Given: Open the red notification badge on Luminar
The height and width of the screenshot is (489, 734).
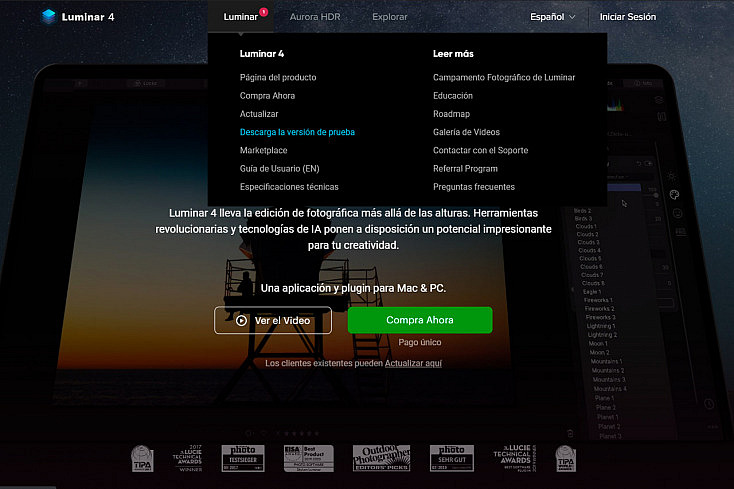Looking at the screenshot, I should (x=264, y=12).
